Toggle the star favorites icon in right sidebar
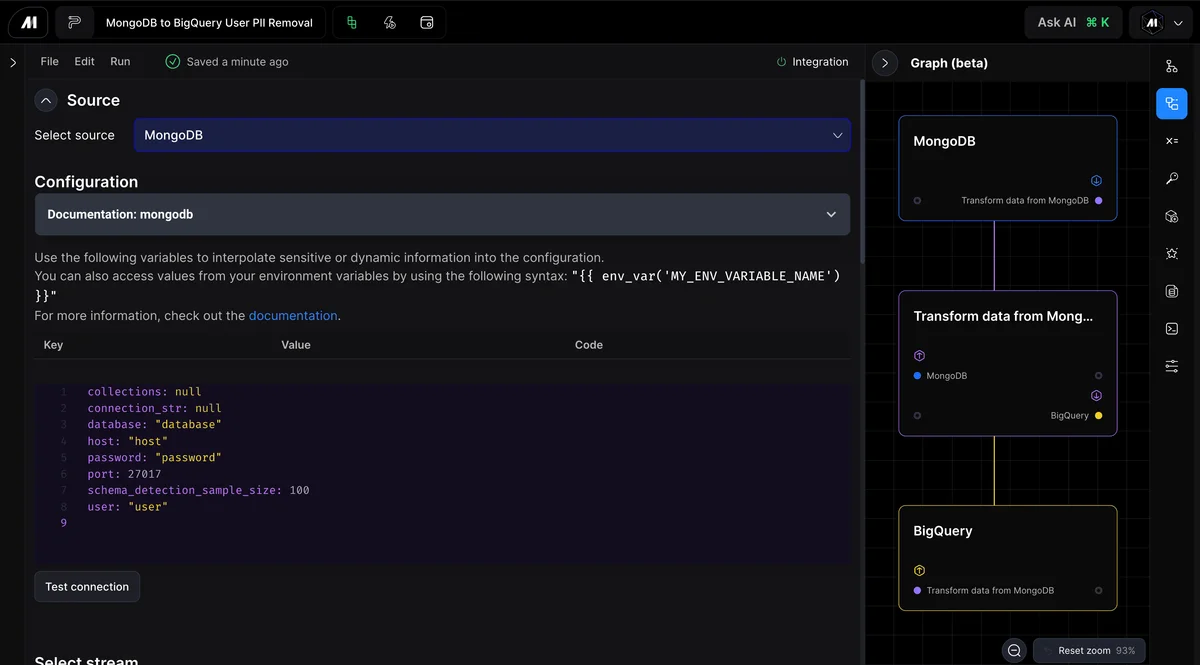Image resolution: width=1200 pixels, height=665 pixels. [x=1171, y=253]
